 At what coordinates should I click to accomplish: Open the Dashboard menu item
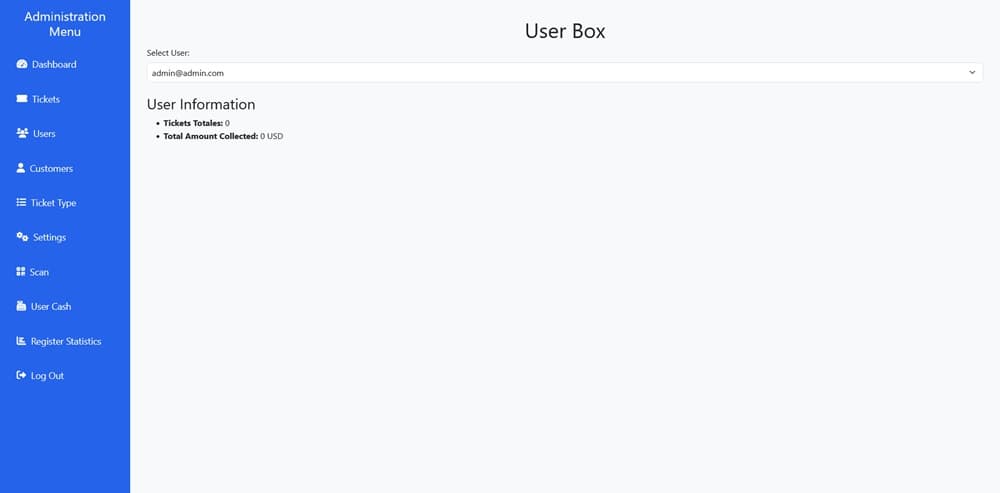pyautogui.click(x=54, y=65)
